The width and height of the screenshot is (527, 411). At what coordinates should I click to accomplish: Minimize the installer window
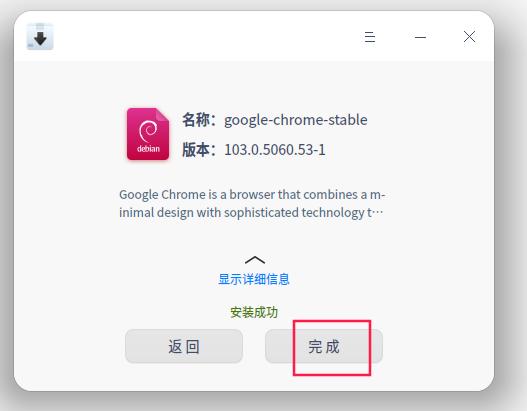[x=420, y=37]
